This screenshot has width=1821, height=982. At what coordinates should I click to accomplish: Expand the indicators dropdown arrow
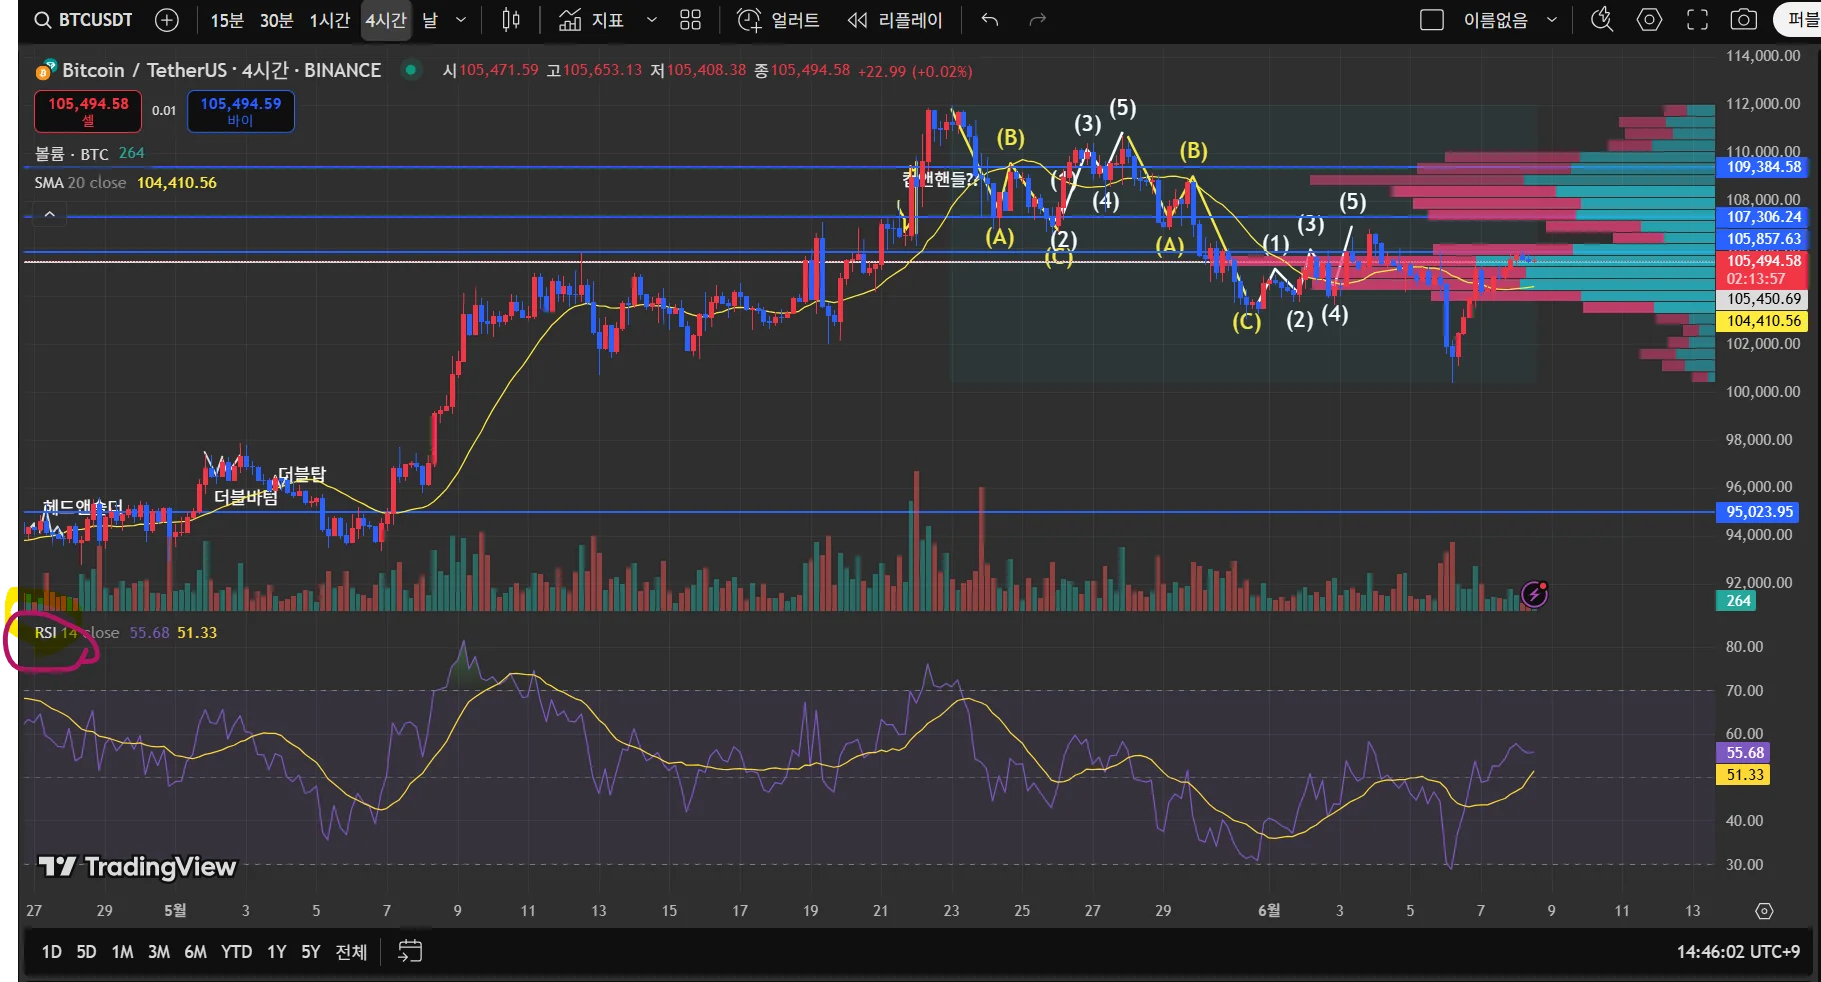(652, 20)
